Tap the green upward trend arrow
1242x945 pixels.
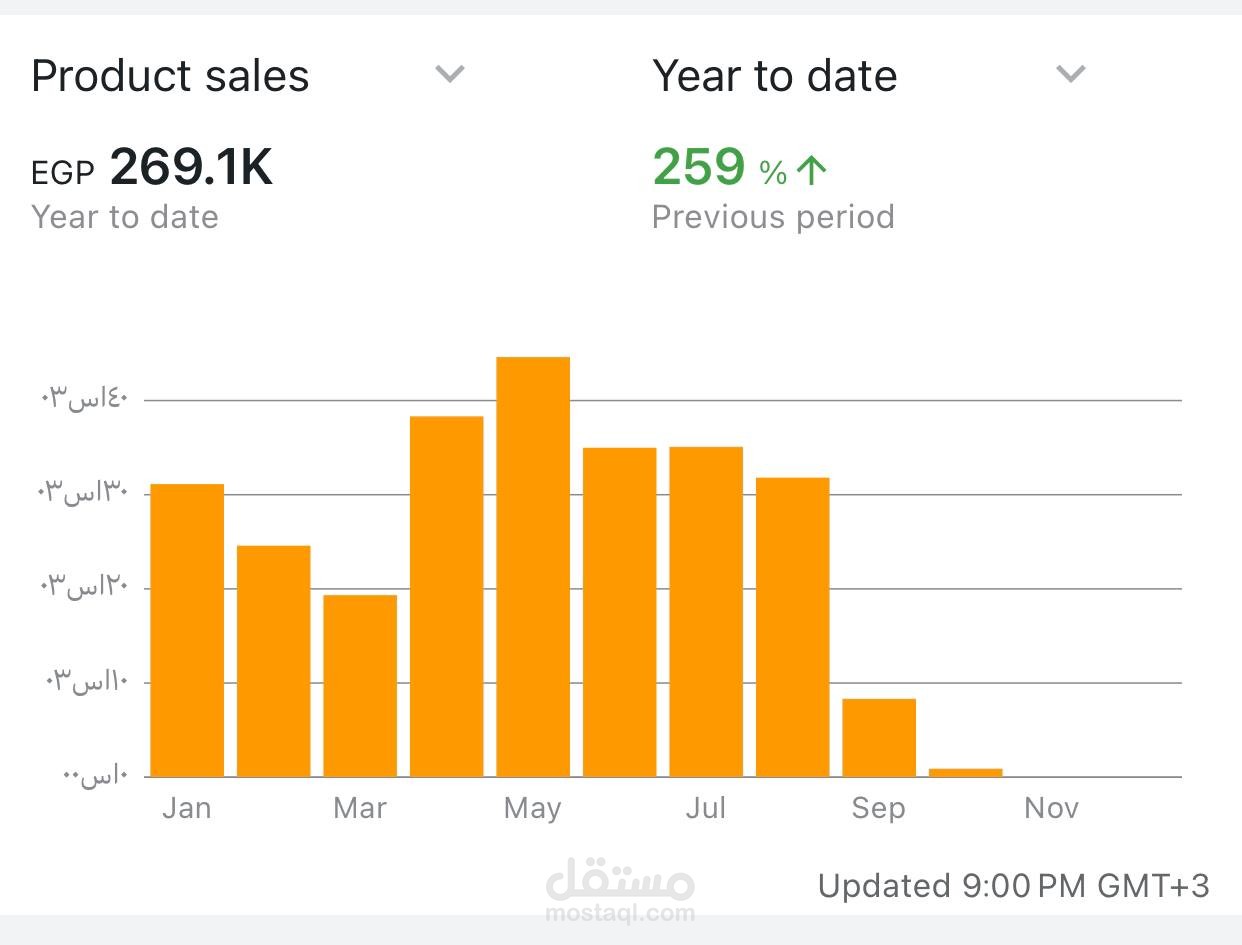[x=811, y=171]
